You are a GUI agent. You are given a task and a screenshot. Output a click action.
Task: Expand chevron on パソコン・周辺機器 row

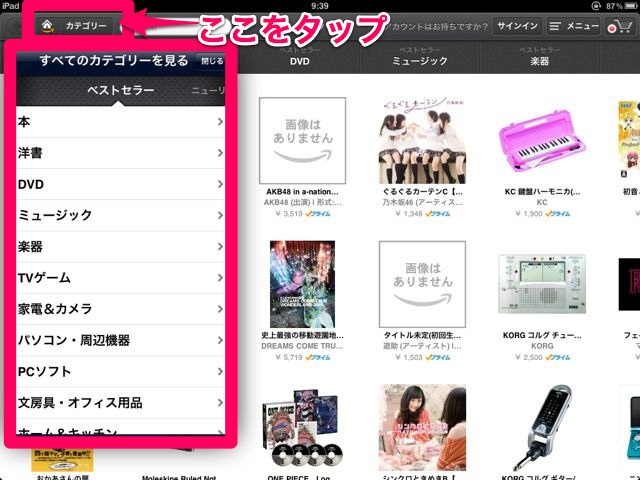220,340
